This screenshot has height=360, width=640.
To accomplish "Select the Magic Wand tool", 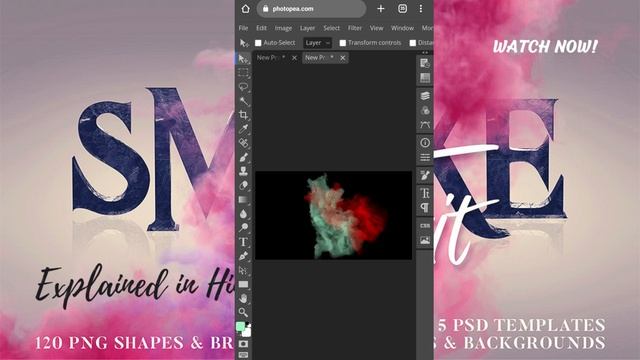I will (x=243, y=101).
